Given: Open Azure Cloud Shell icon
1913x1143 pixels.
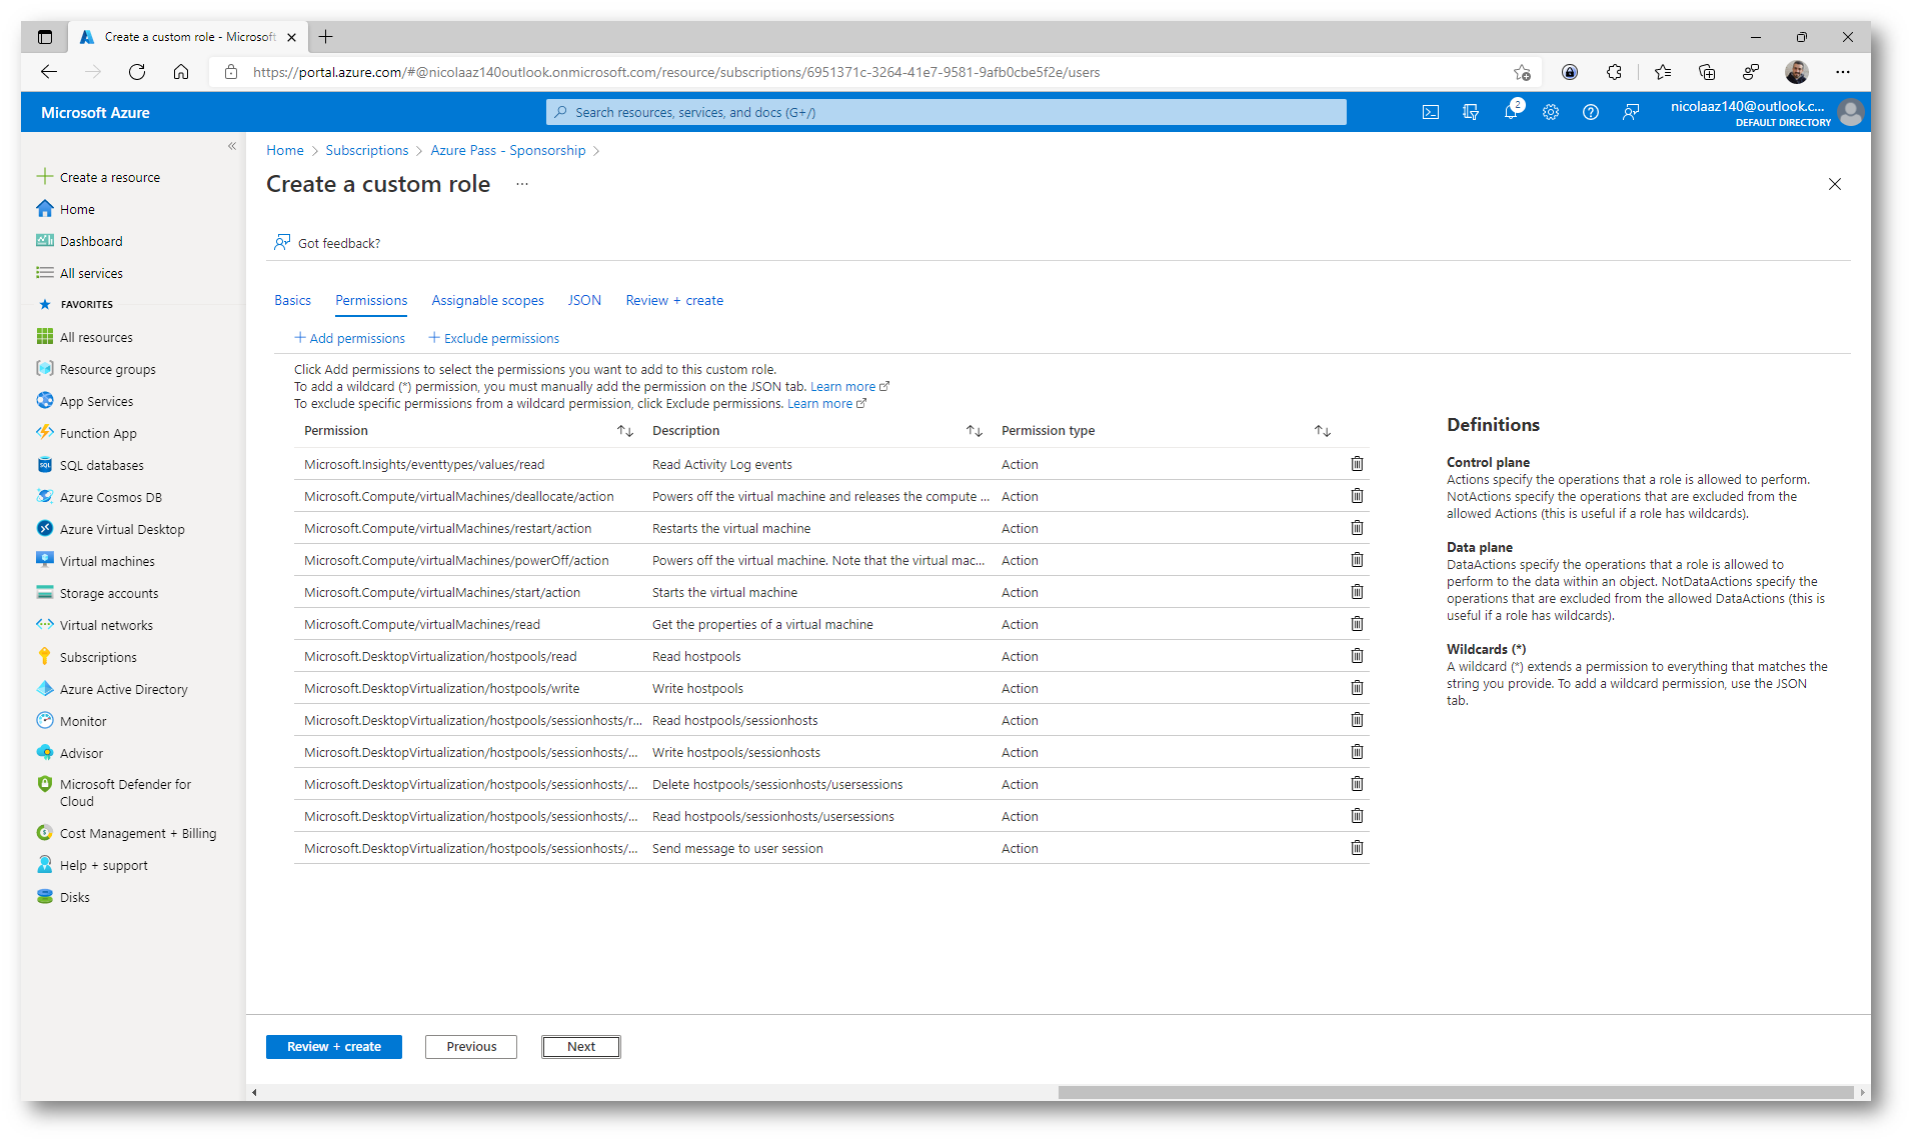Looking at the screenshot, I should [x=1431, y=112].
